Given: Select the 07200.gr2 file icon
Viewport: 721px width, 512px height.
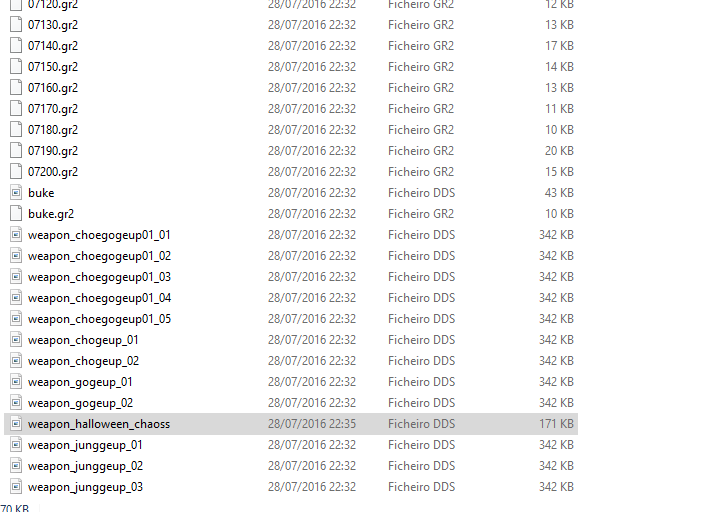Looking at the screenshot, I should (16, 172).
